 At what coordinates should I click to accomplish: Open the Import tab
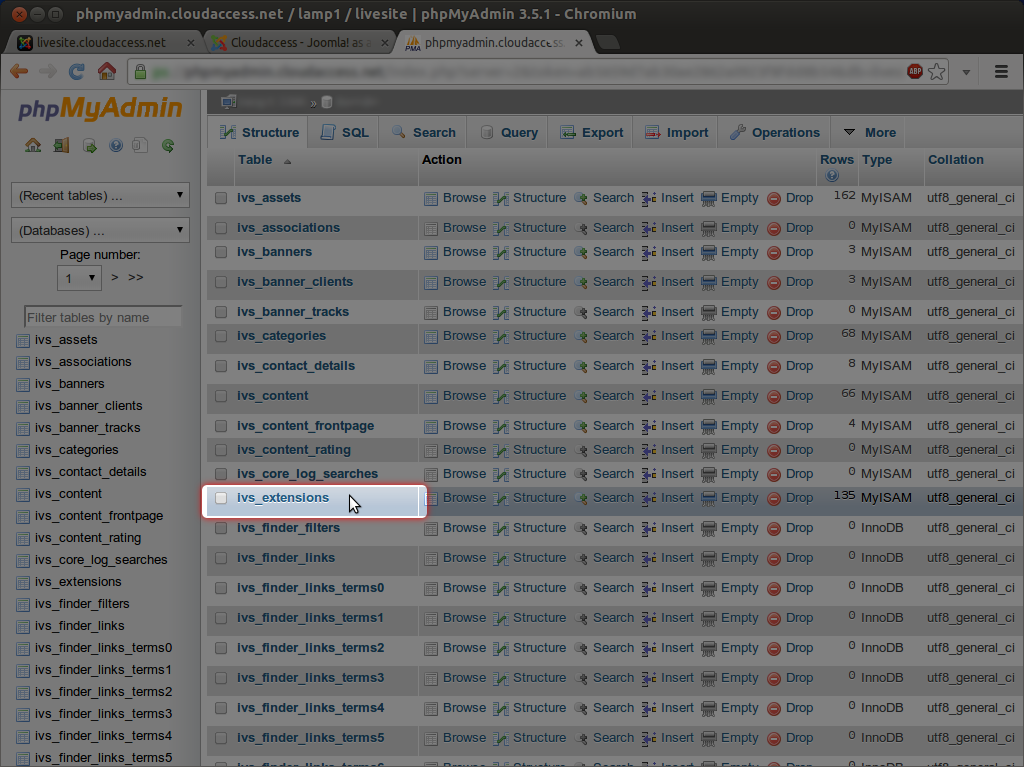click(676, 133)
